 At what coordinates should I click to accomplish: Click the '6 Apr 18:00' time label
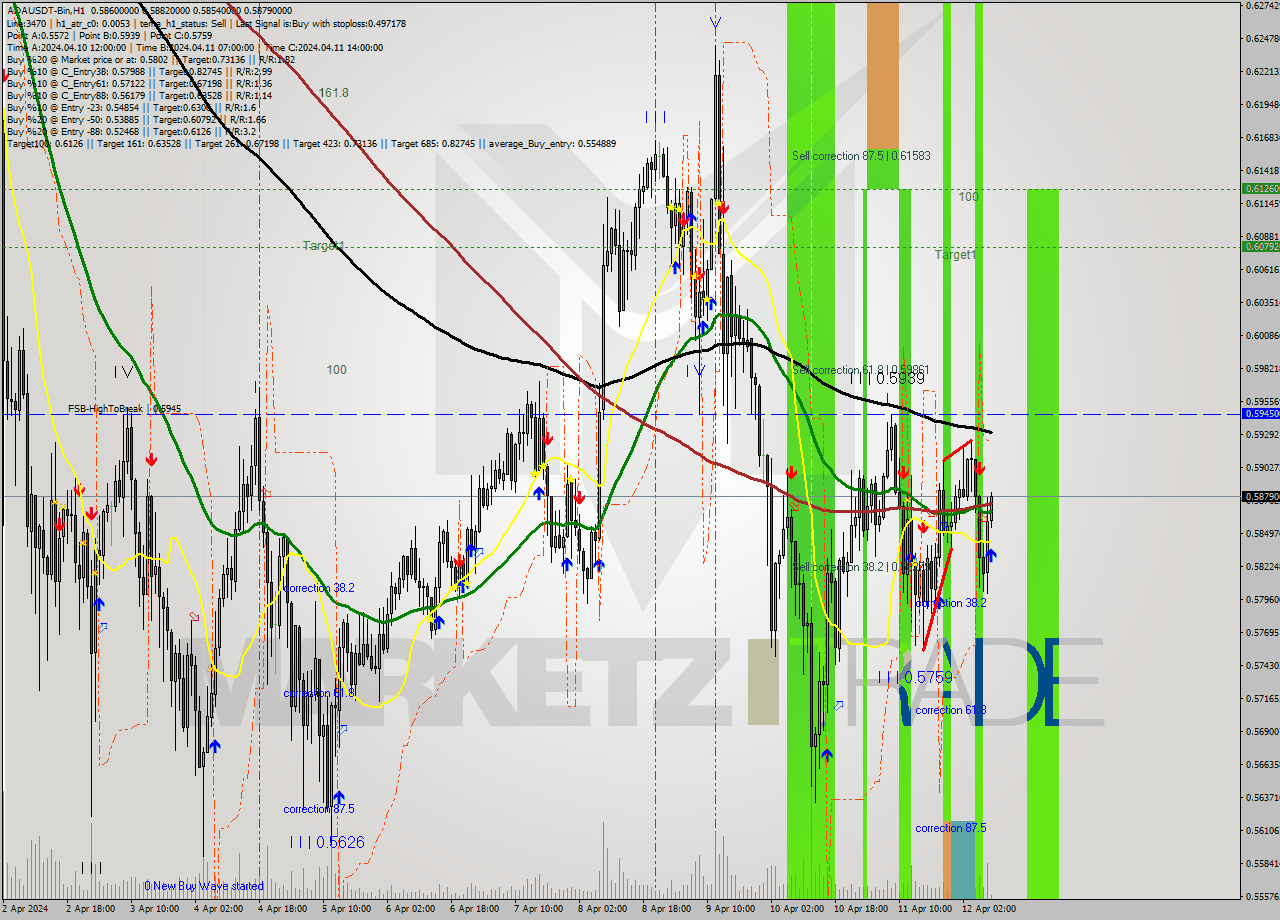pyautogui.click(x=474, y=909)
